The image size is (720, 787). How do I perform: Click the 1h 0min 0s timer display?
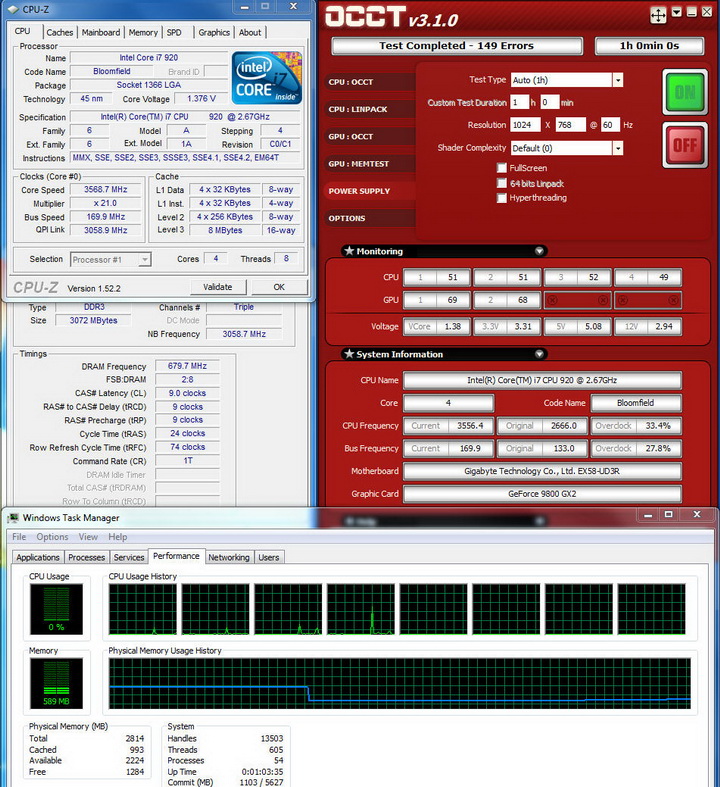[x=649, y=46]
